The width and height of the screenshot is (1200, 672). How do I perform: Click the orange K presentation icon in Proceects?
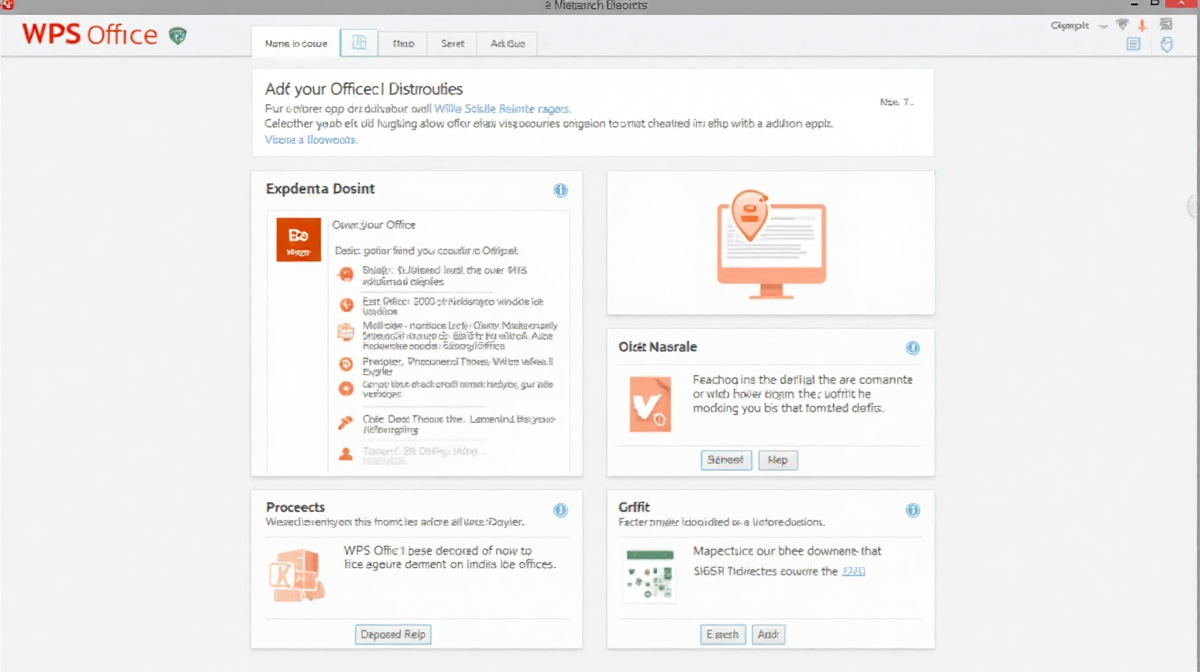(295, 574)
